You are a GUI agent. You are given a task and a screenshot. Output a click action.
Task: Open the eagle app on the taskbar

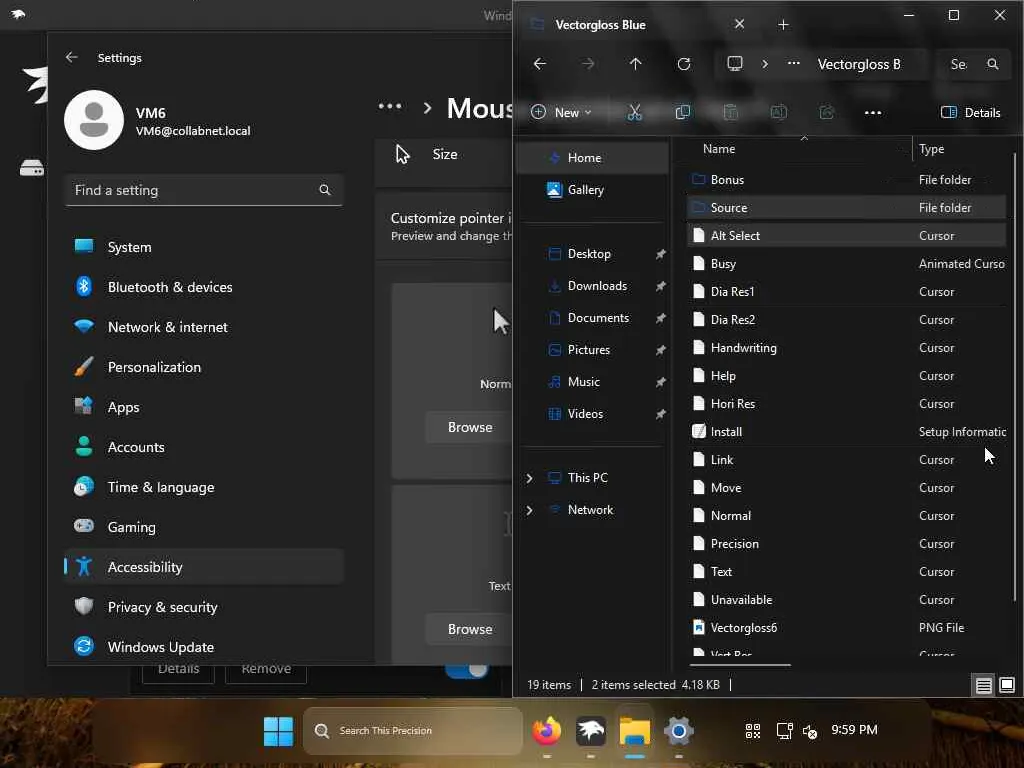590,731
